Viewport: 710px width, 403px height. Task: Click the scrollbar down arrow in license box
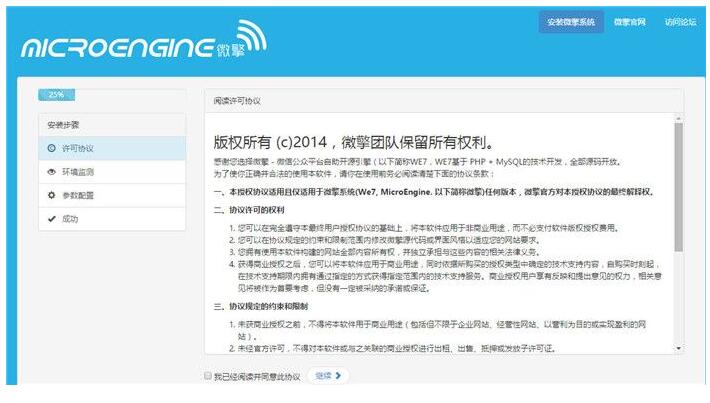coord(678,348)
